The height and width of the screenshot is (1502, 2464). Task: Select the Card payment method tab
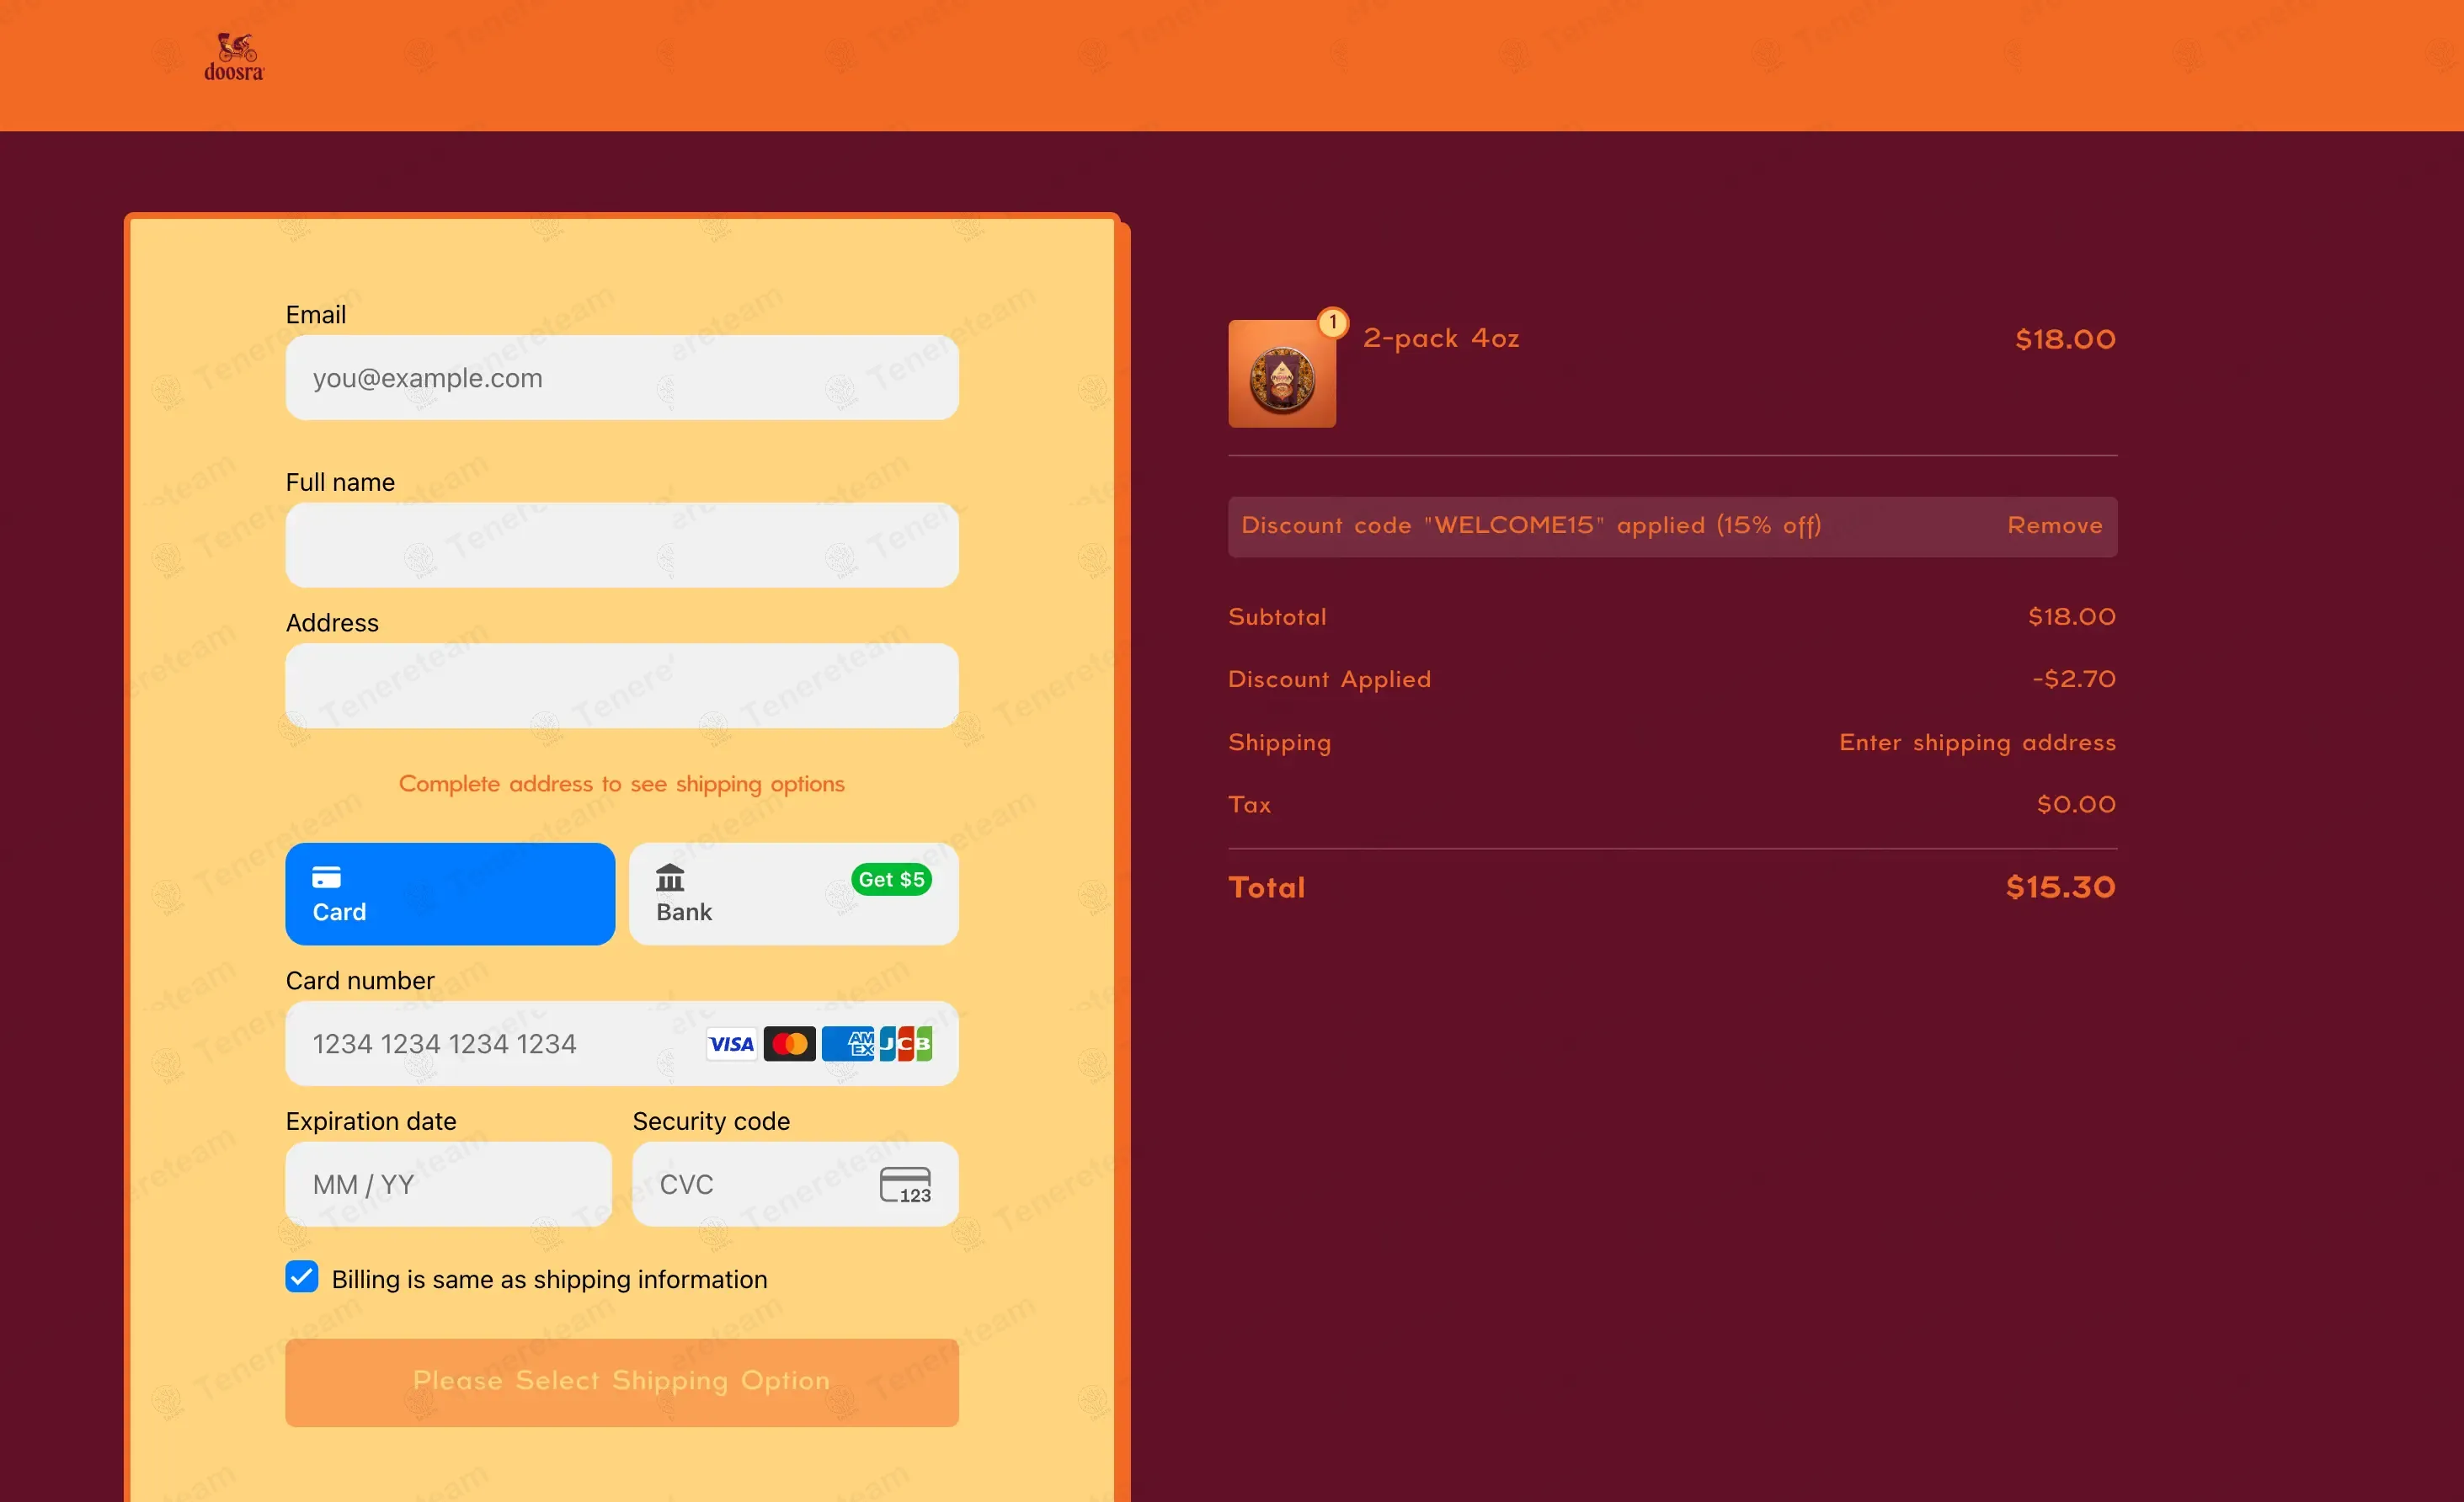point(450,894)
